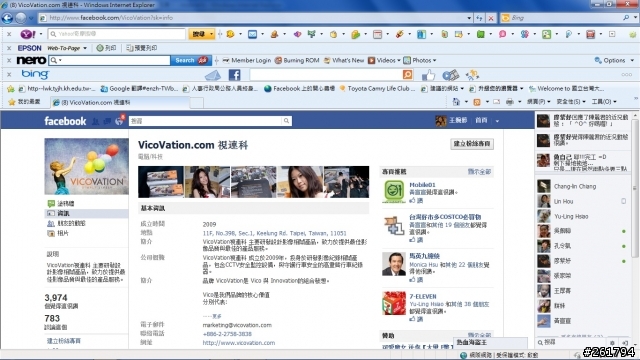Open the 7-ELEVEN page link

(x=423, y=296)
